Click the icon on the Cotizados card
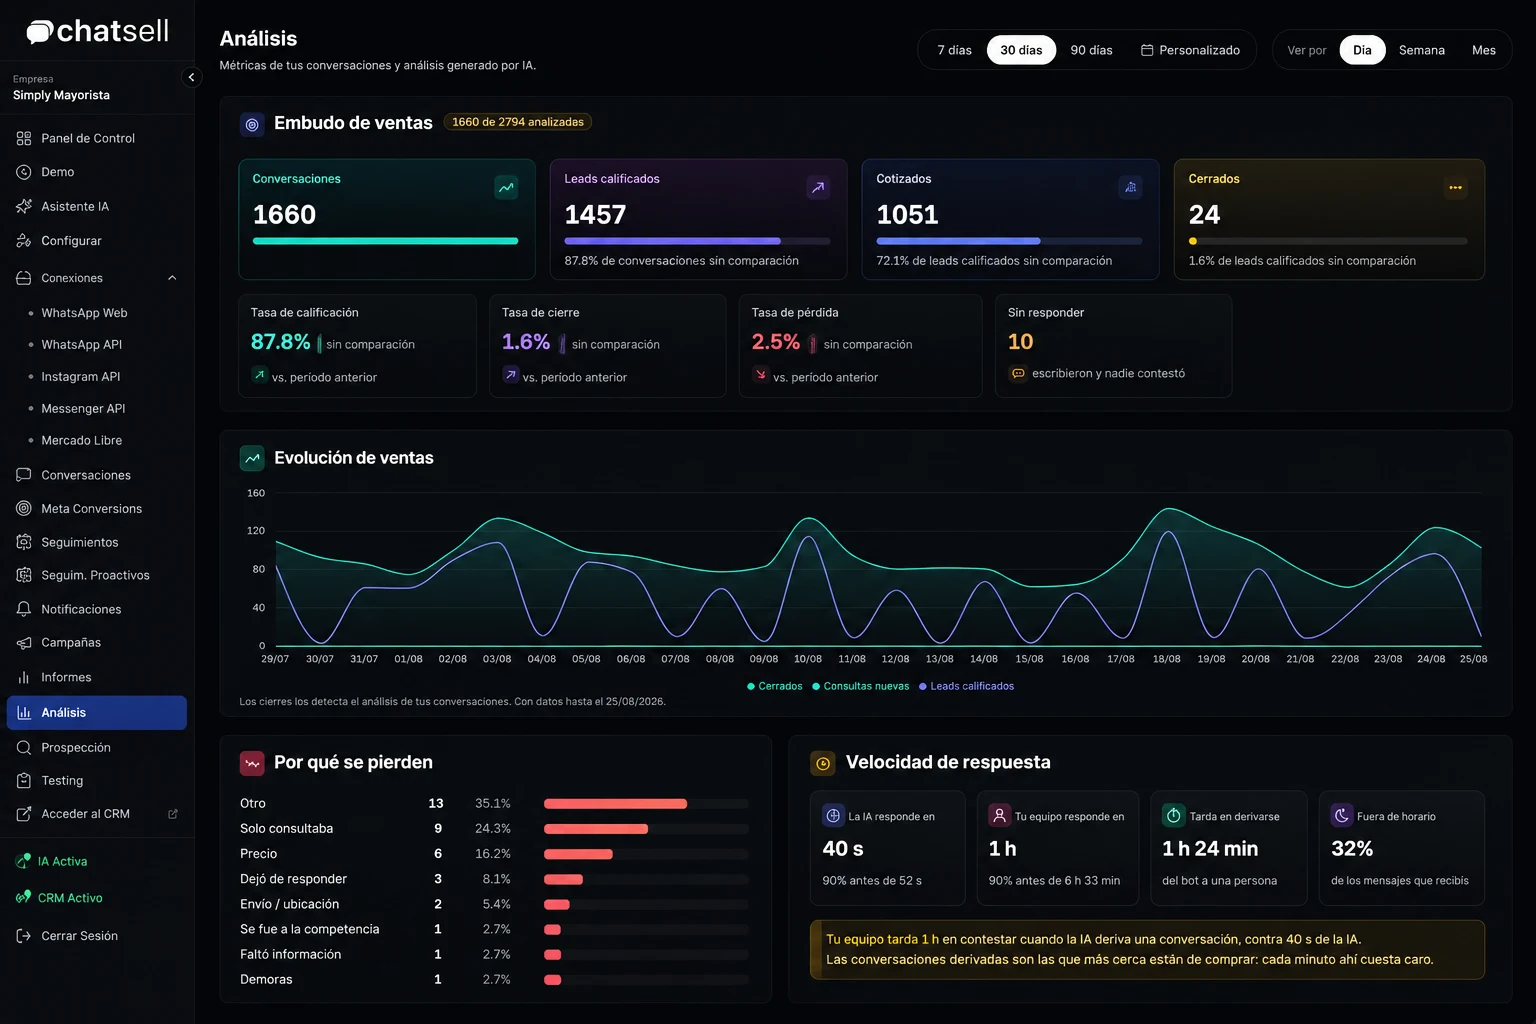 1130,187
